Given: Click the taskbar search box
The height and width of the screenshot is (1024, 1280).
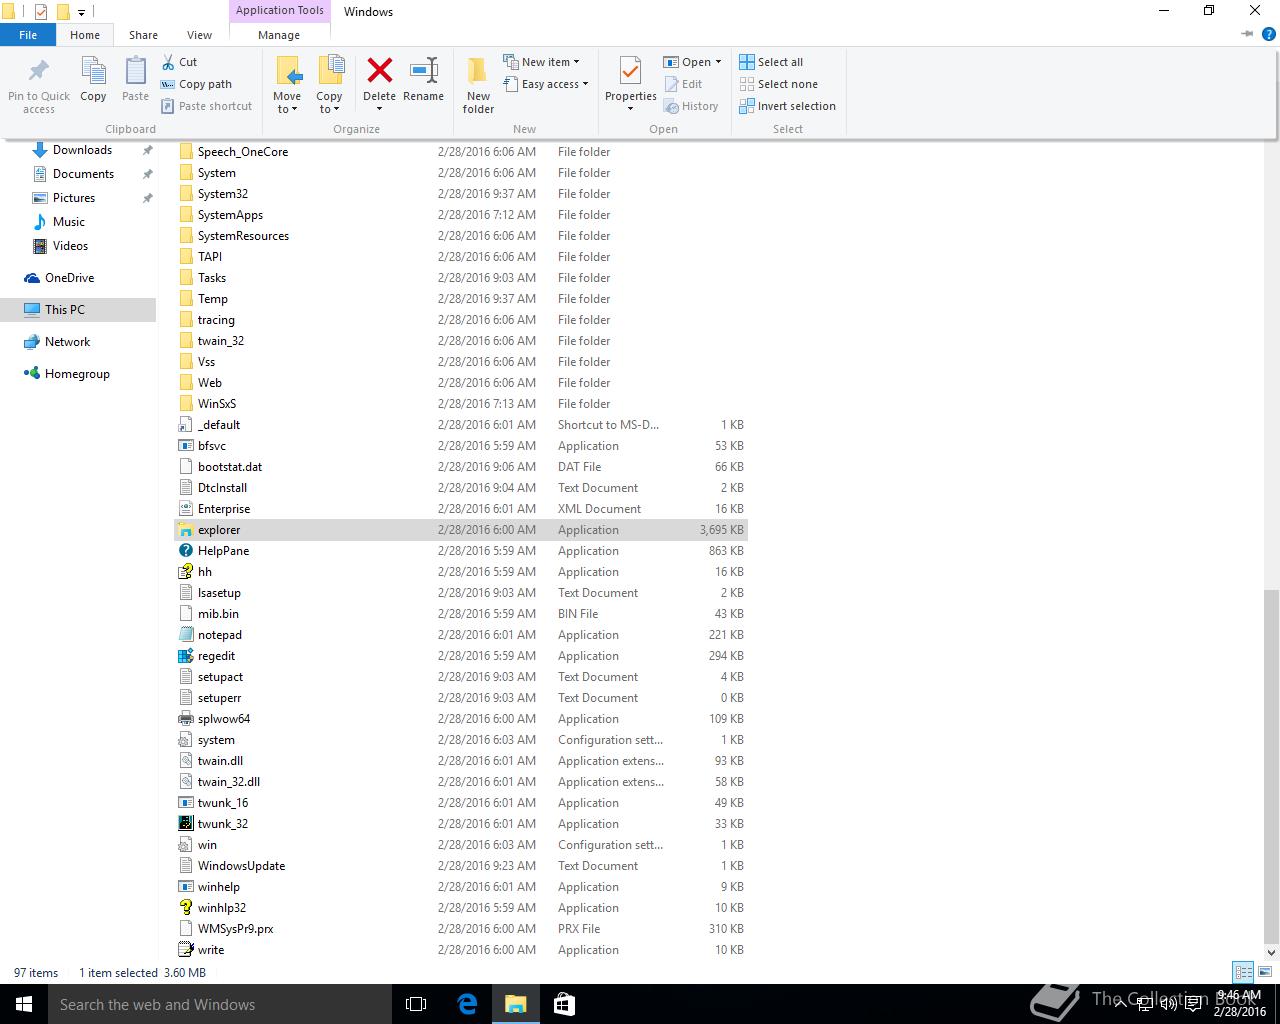Looking at the screenshot, I should (220, 1004).
